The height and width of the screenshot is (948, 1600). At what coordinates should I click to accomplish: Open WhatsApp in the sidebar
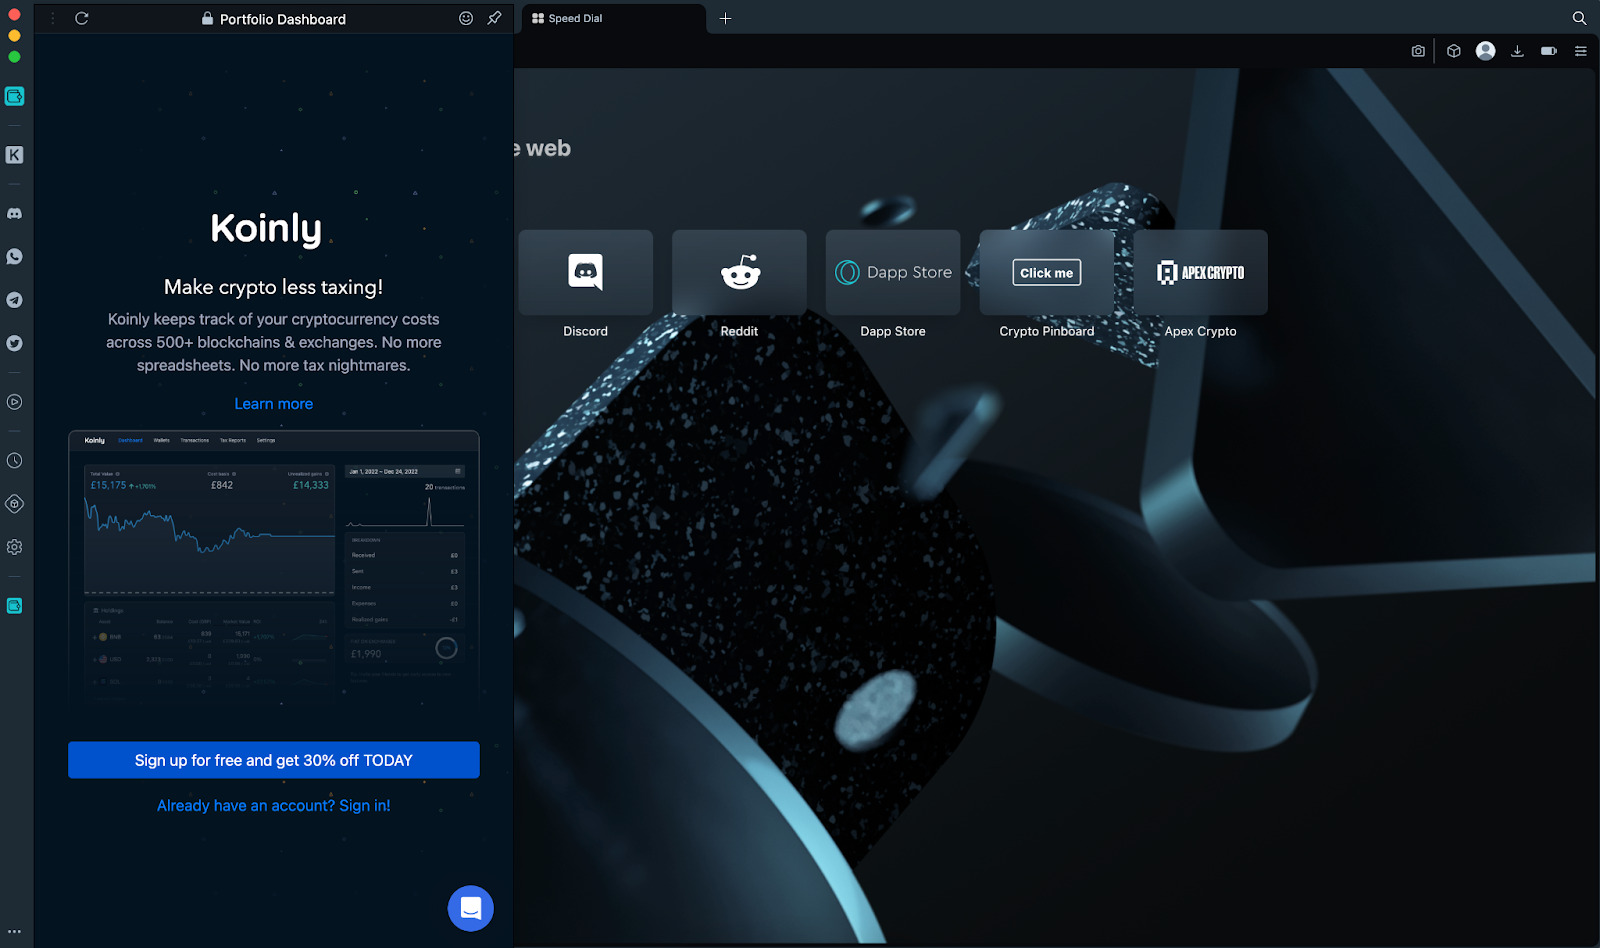(x=14, y=257)
